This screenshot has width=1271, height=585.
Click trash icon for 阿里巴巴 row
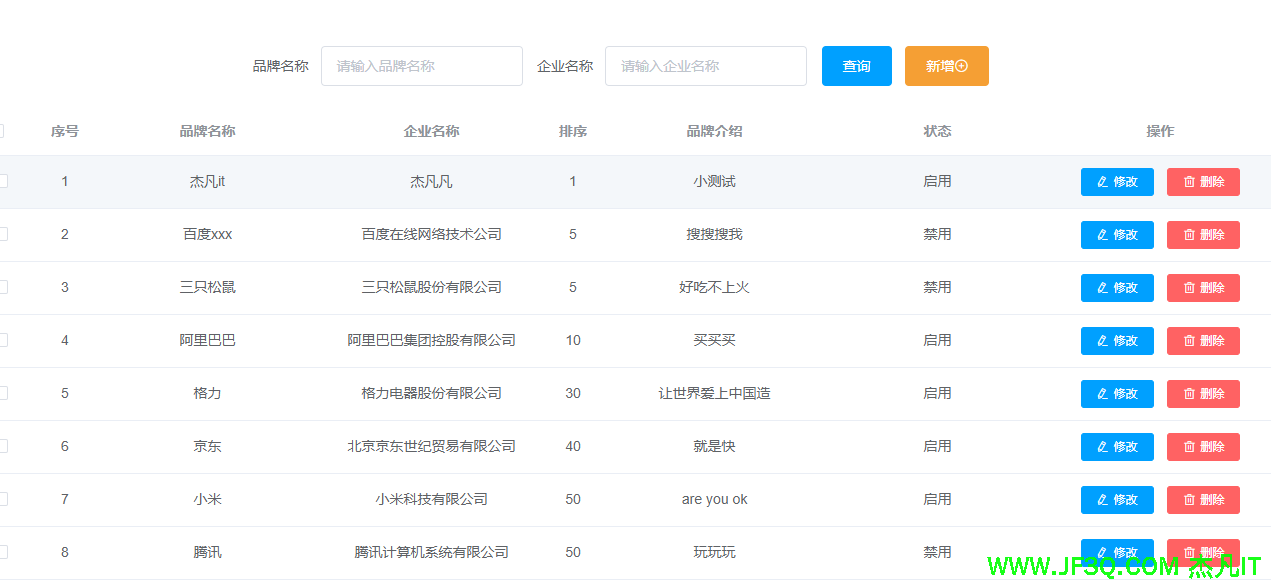1189,341
